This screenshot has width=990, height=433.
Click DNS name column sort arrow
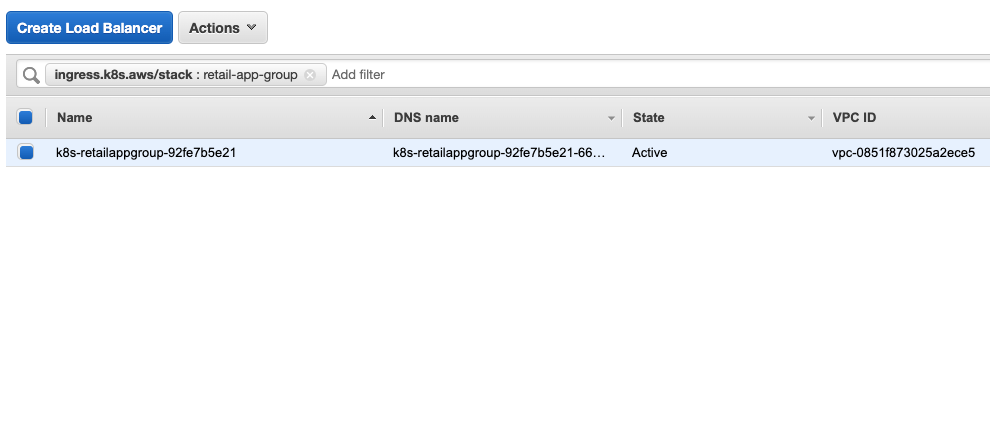coord(611,118)
